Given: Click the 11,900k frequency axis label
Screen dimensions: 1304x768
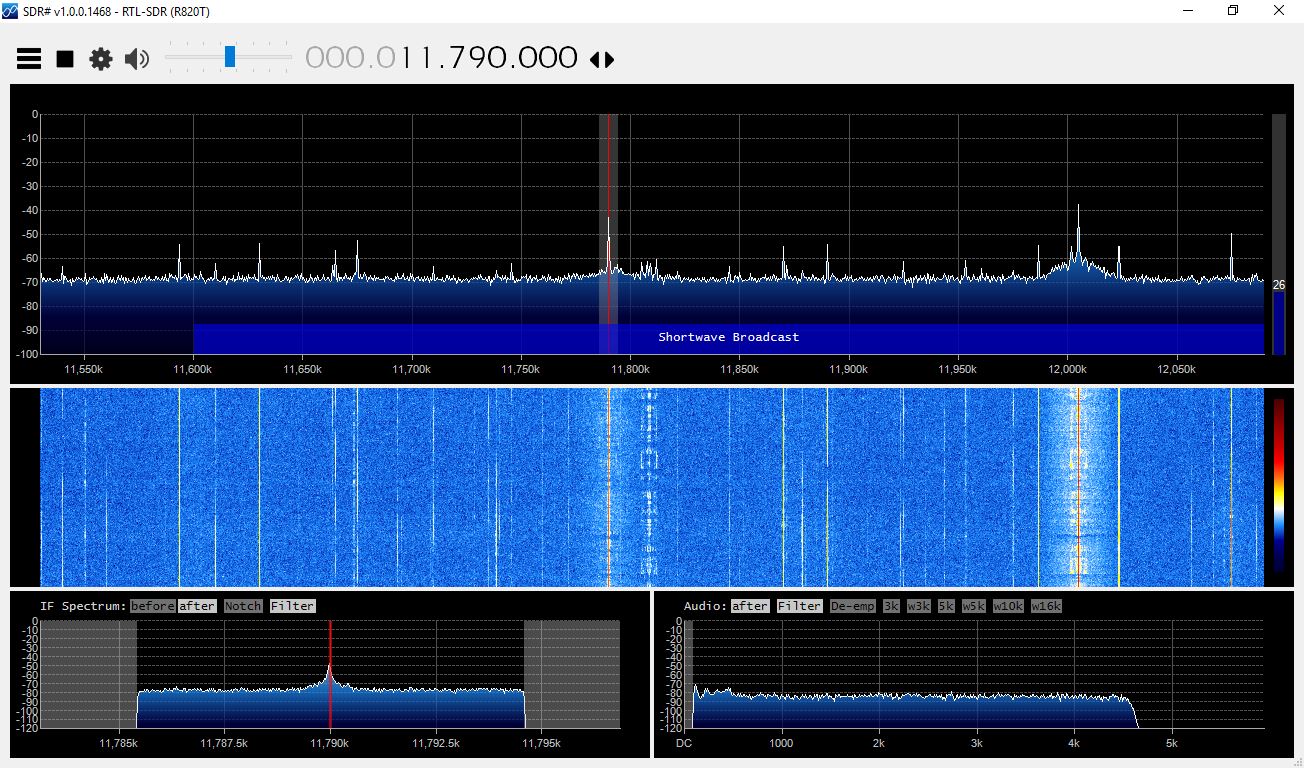Looking at the screenshot, I should 849,369.
